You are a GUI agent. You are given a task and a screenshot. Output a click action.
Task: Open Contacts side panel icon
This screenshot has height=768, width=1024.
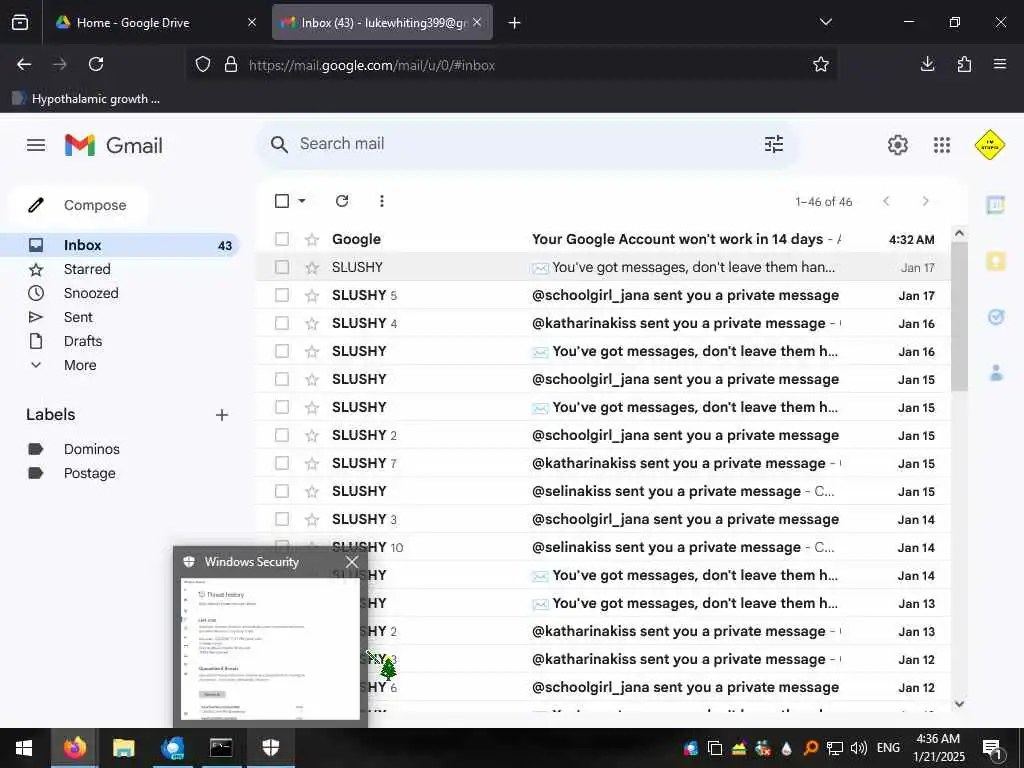995,373
